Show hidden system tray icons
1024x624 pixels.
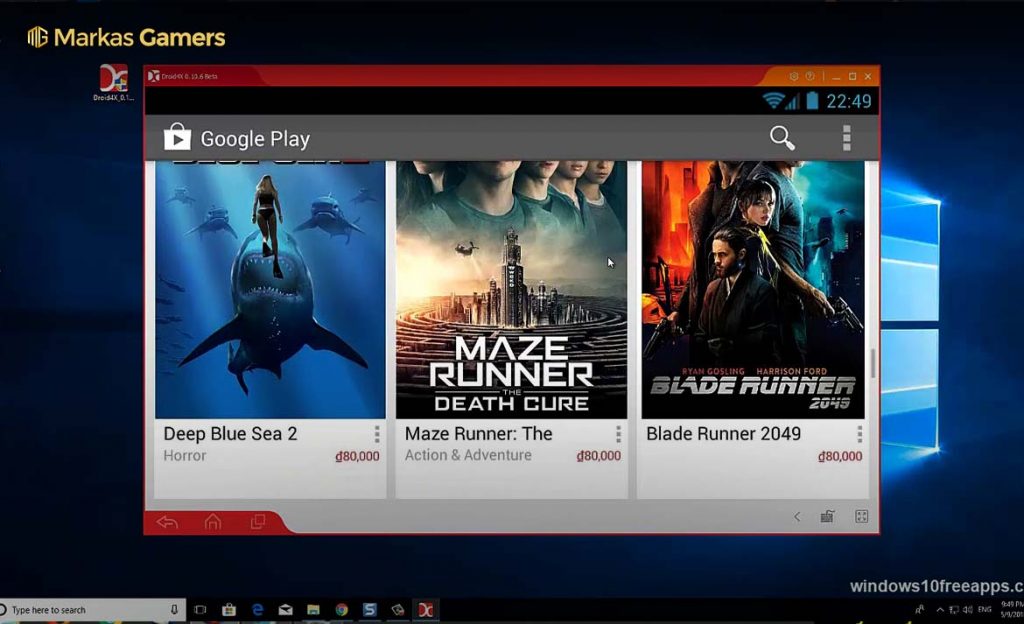click(x=940, y=610)
